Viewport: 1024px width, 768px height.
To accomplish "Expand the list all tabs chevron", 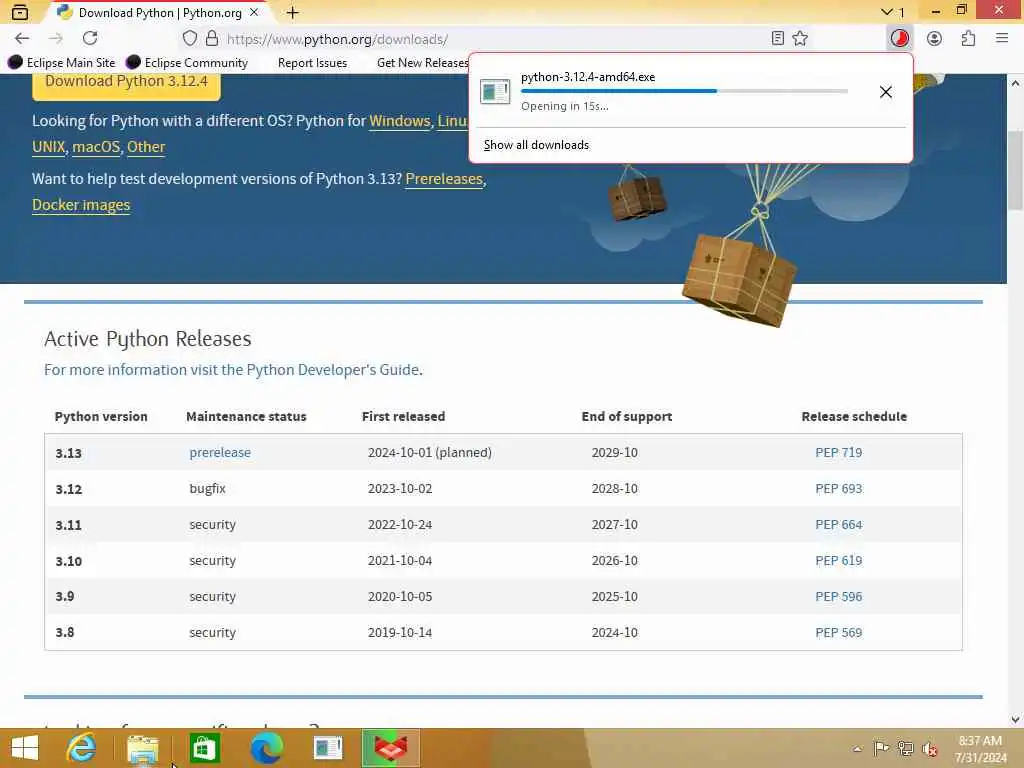I will pos(886,12).
